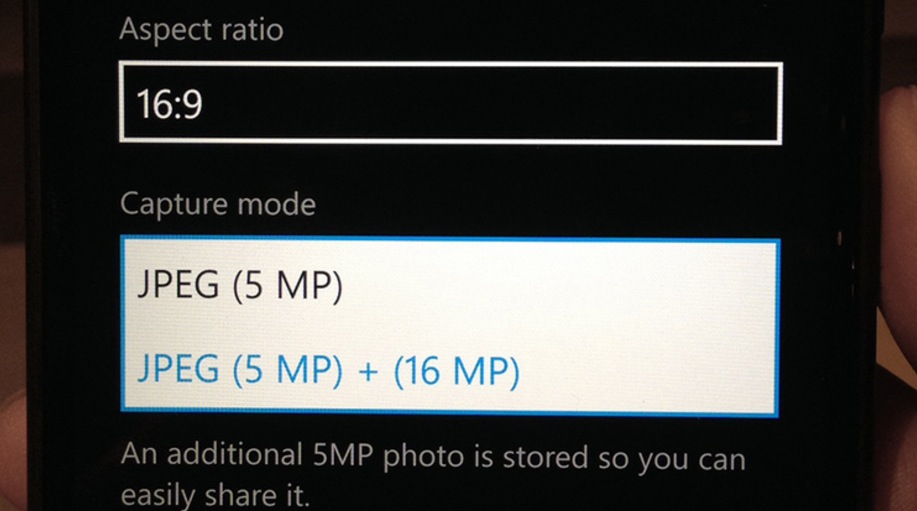Screen dimensions: 917x511
Task: Select the 5 MP only JPEG mode
Action: coord(239,285)
